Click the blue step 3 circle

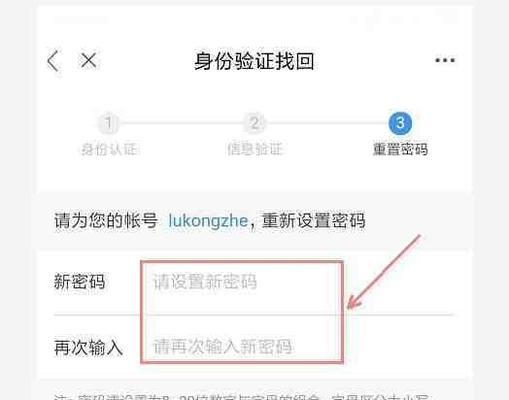click(400, 123)
